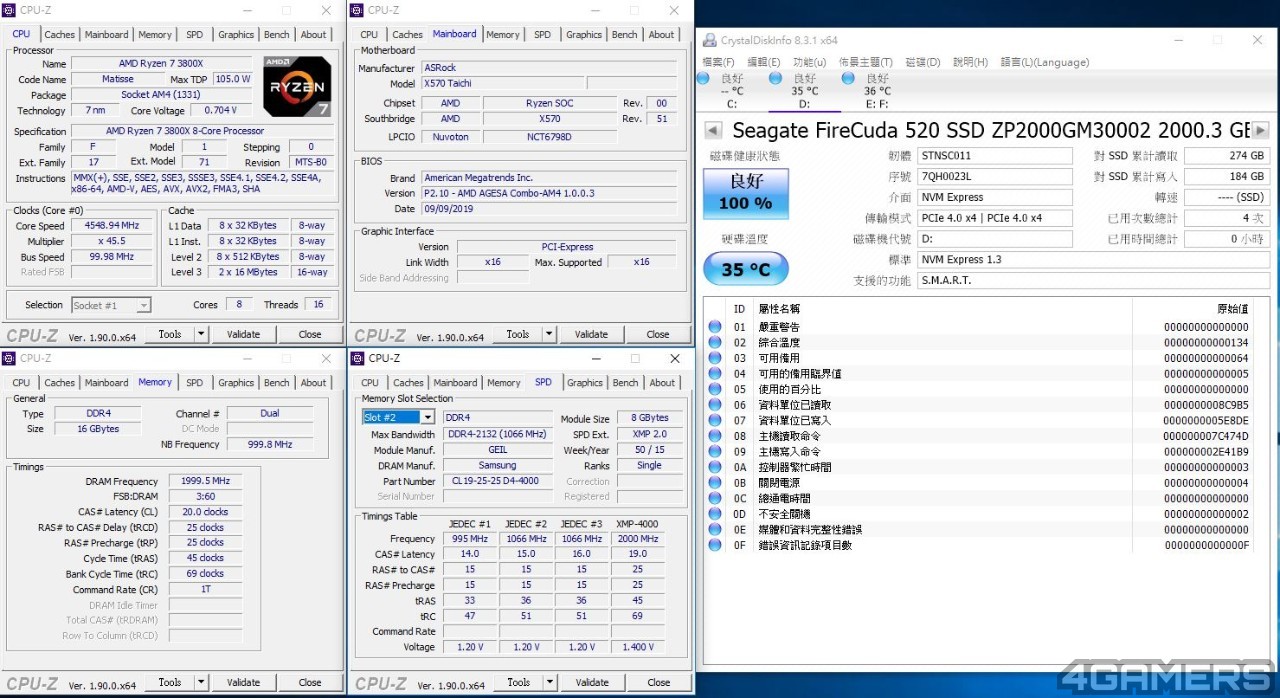The width and height of the screenshot is (1280, 698).
Task: Open 編輯(E) menu in CrystalDiskInfo
Action: tap(764, 62)
